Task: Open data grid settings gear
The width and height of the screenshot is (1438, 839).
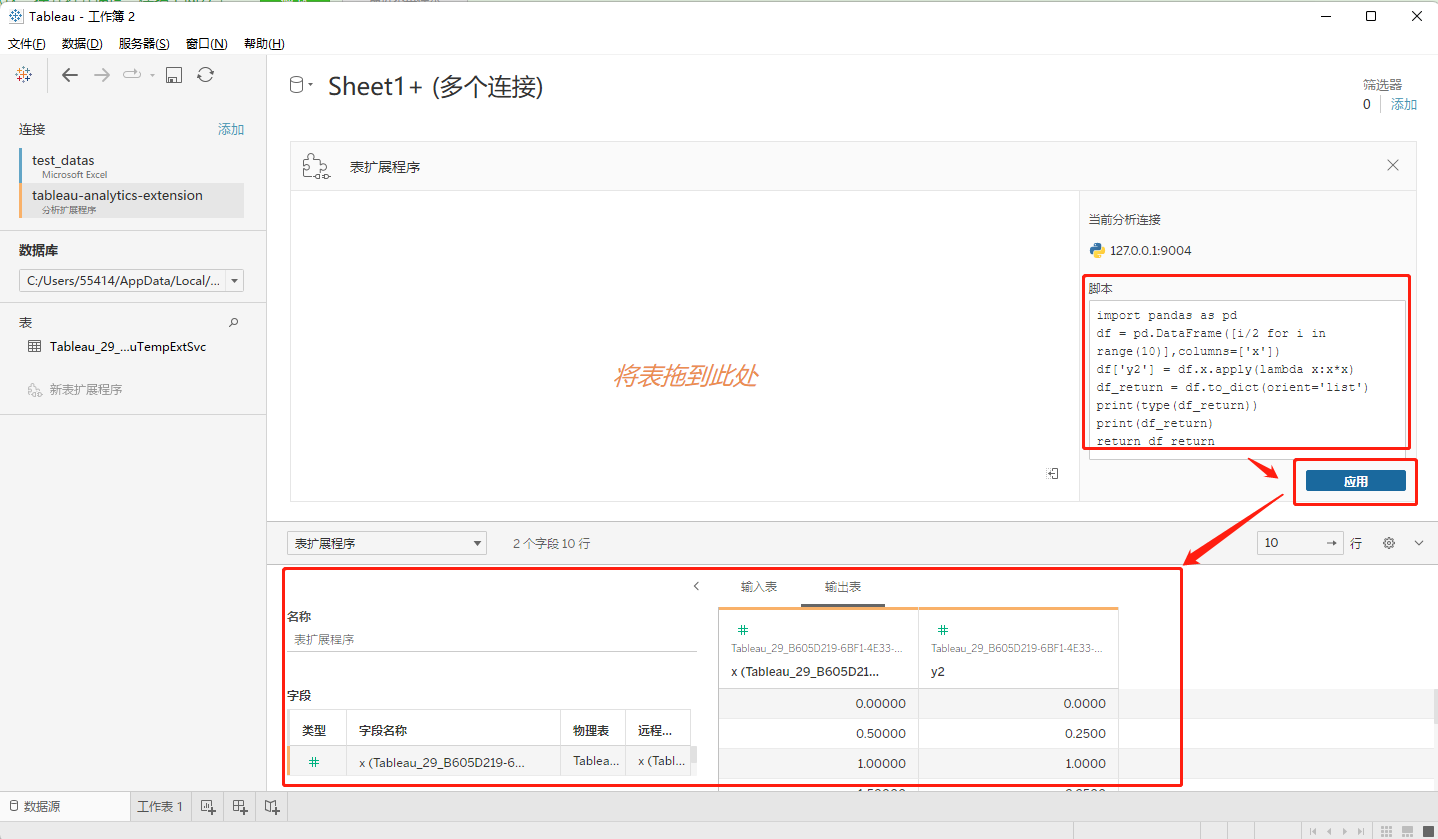Action: click(x=1389, y=543)
